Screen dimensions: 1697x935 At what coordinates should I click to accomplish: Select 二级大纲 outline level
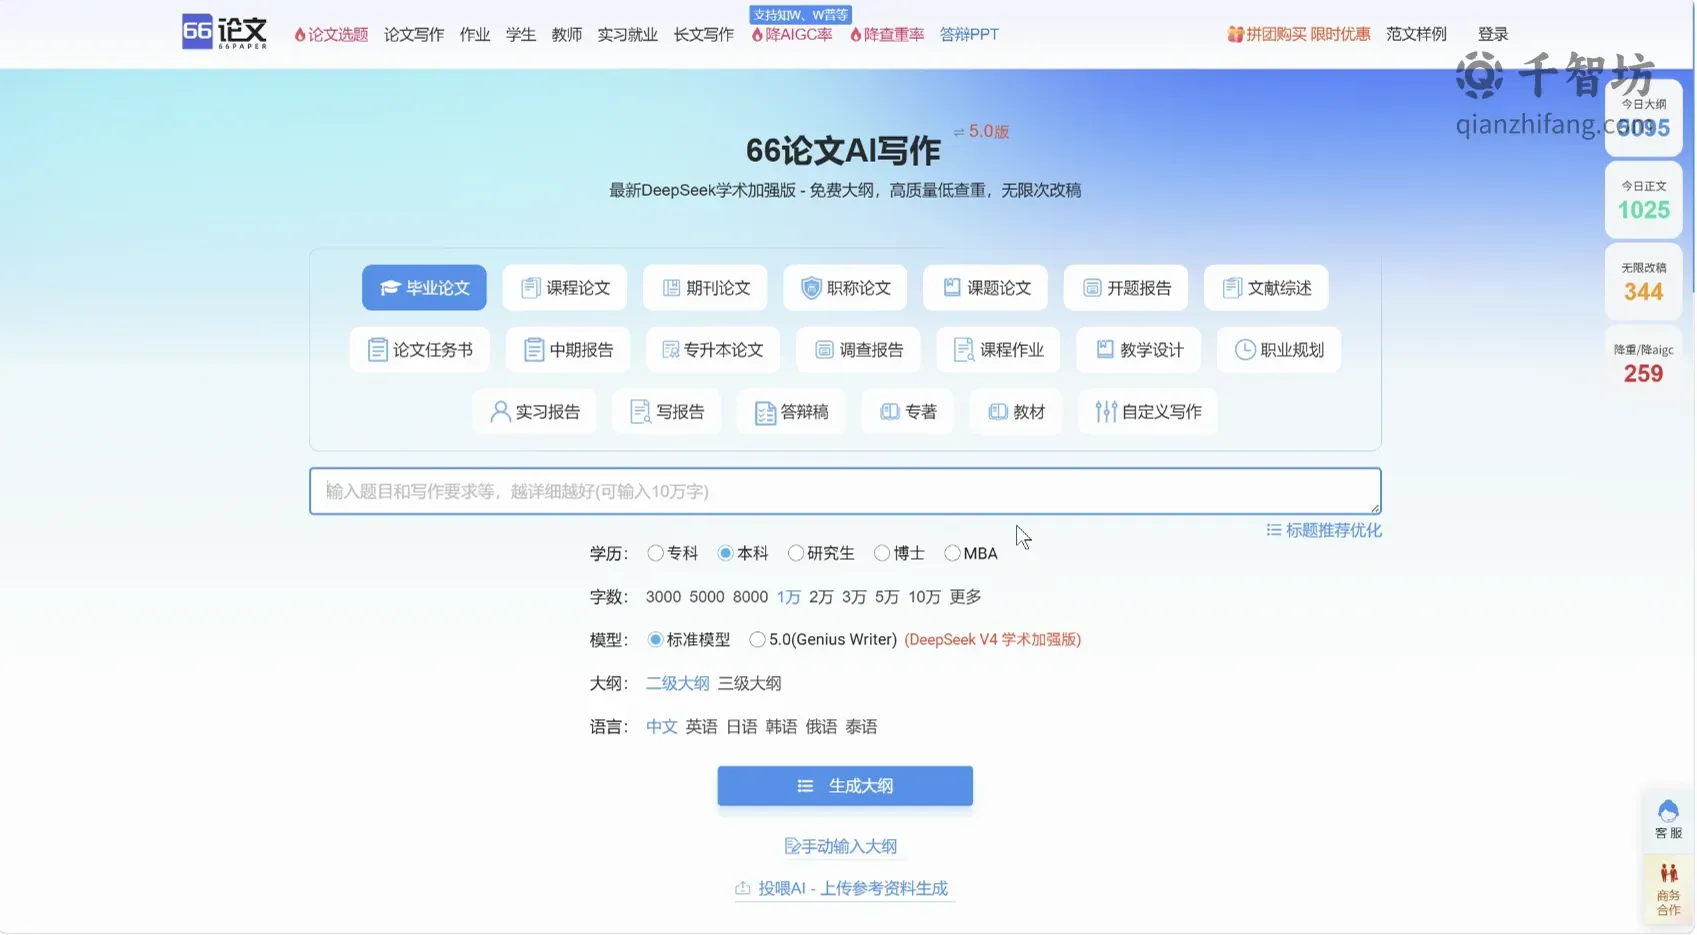(x=677, y=683)
